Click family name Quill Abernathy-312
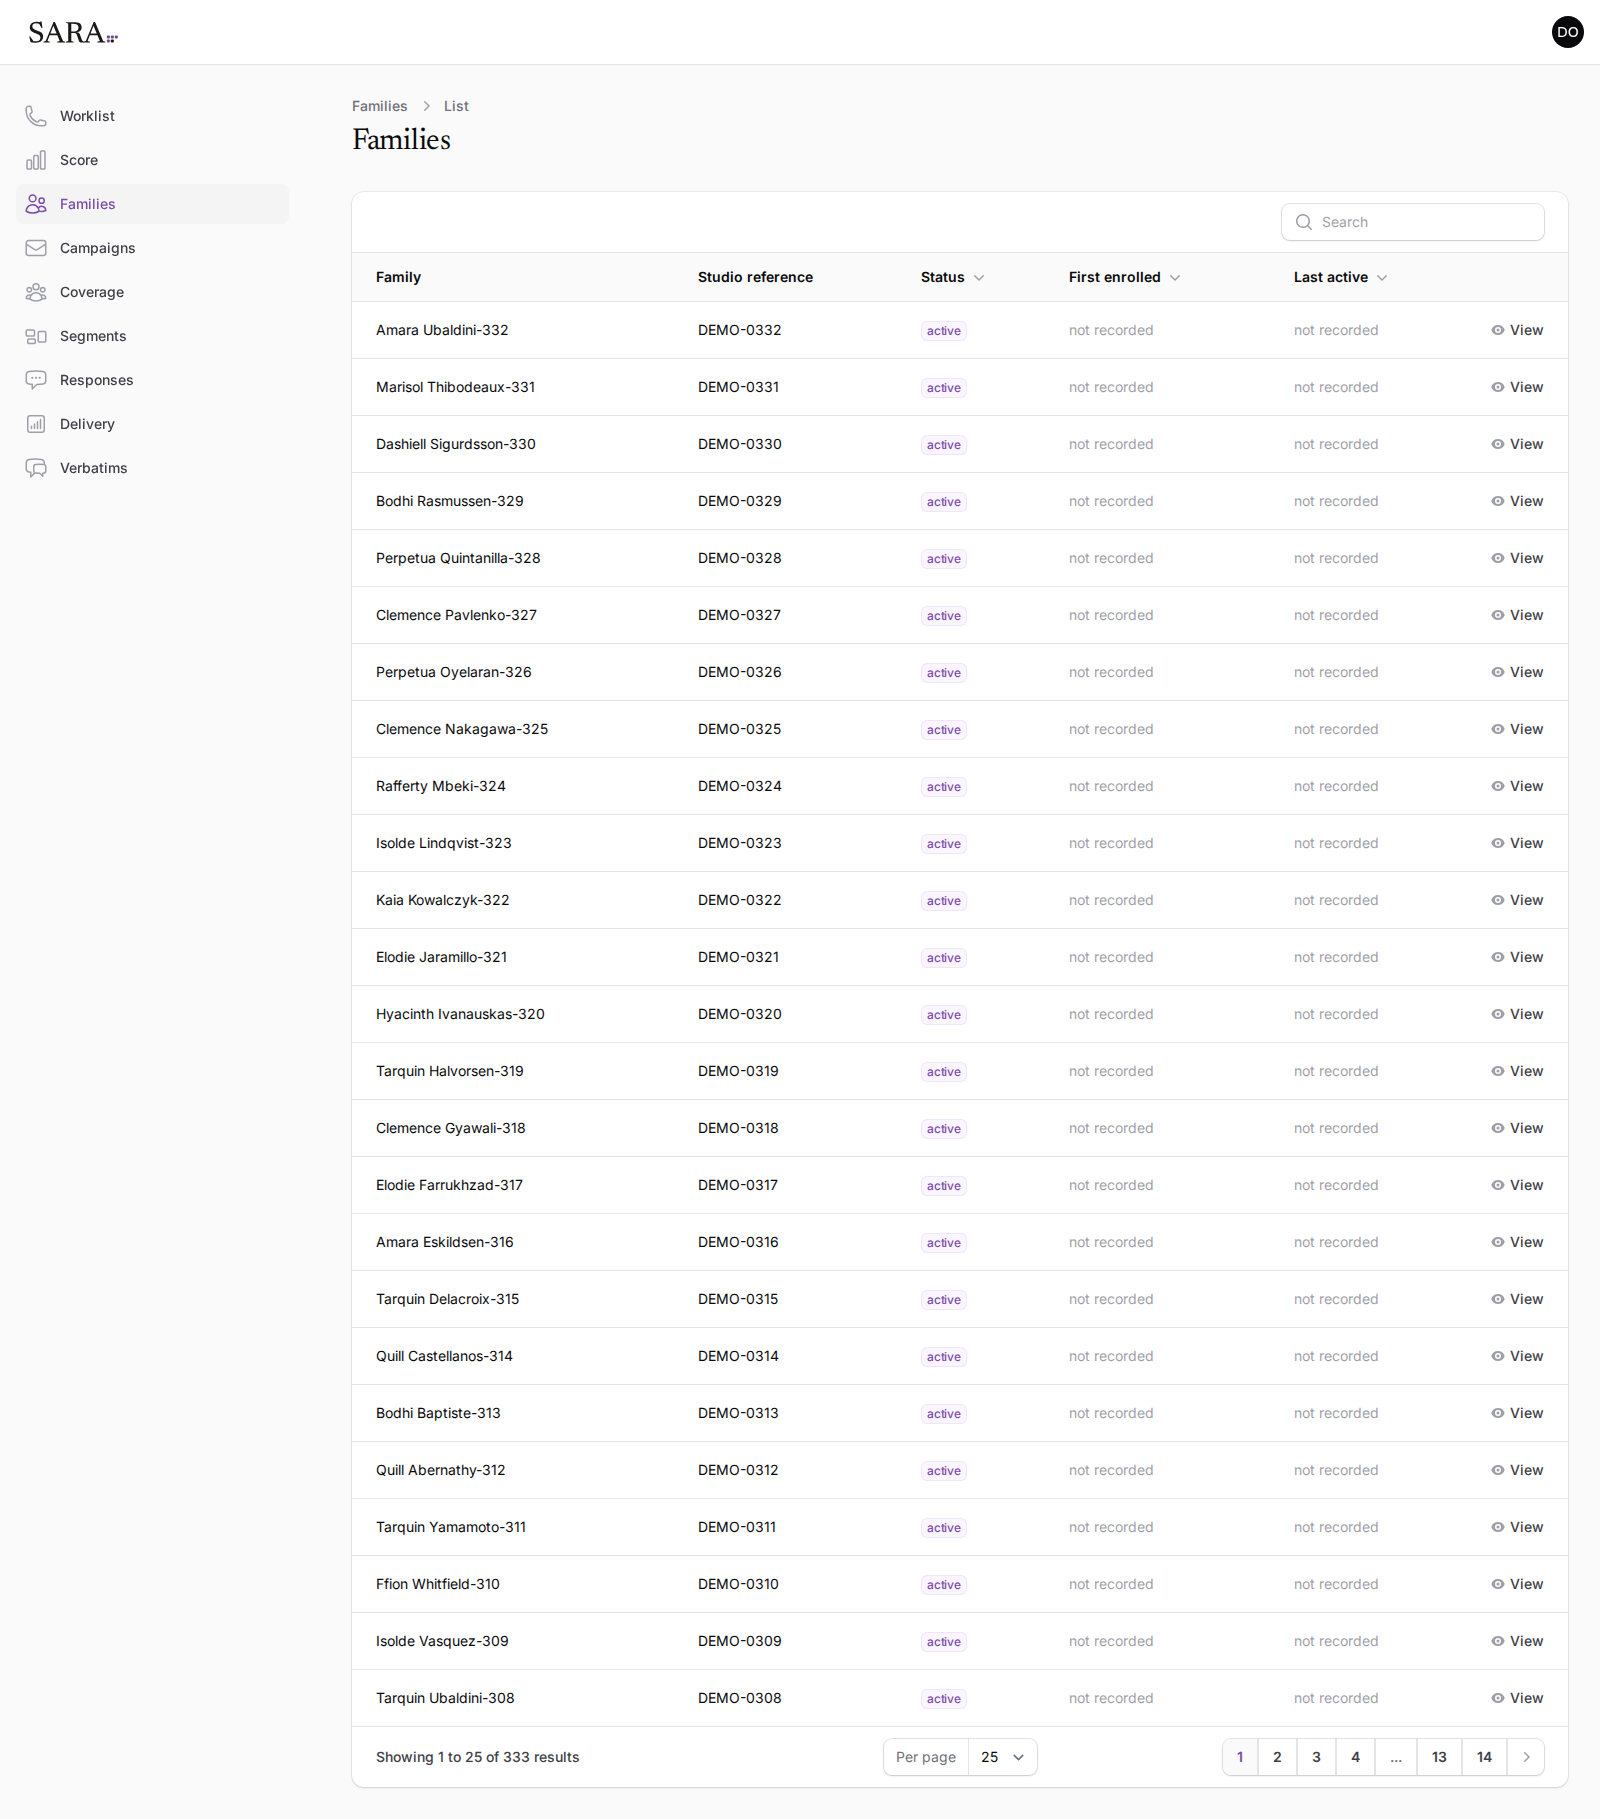This screenshot has width=1600, height=1819. click(441, 1470)
